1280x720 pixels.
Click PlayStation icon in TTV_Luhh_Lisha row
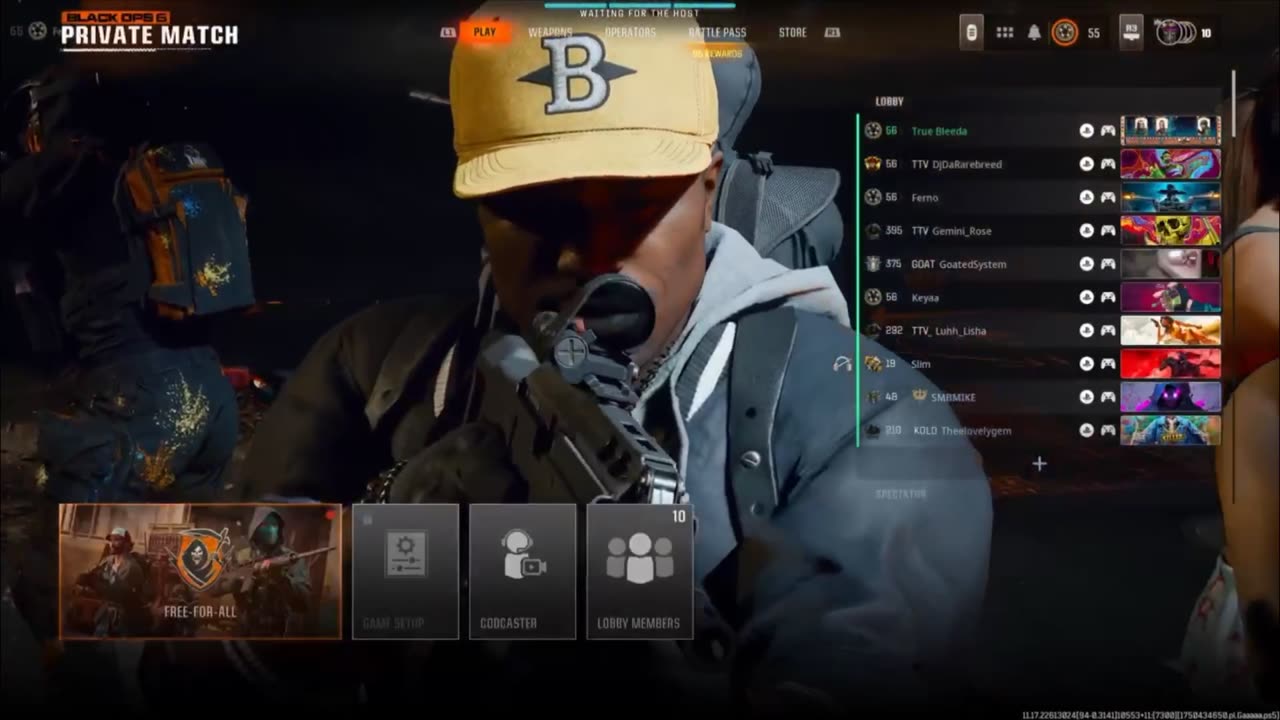click(x=1086, y=330)
